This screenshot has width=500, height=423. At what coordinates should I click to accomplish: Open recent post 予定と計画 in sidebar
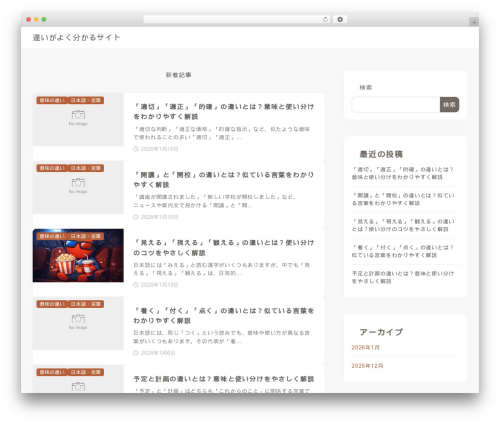[x=403, y=277]
